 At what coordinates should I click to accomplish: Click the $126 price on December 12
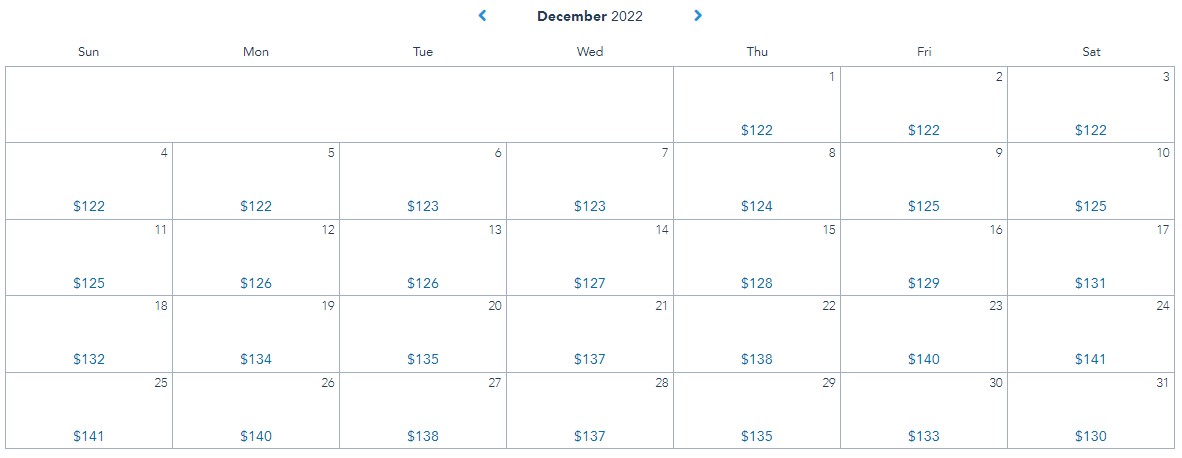[x=256, y=284]
